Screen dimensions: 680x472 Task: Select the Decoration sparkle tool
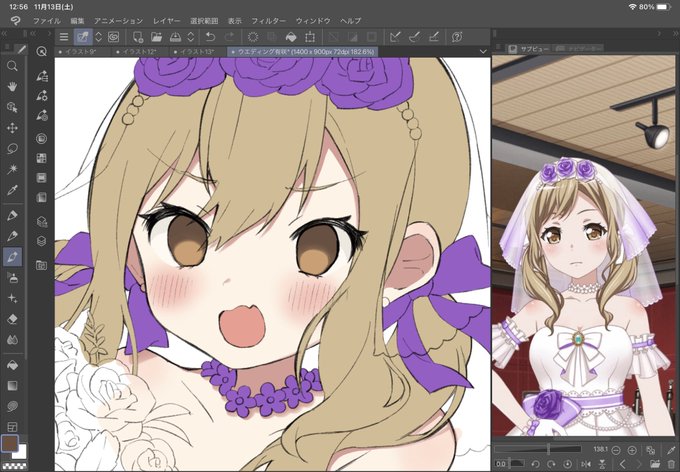coord(12,298)
